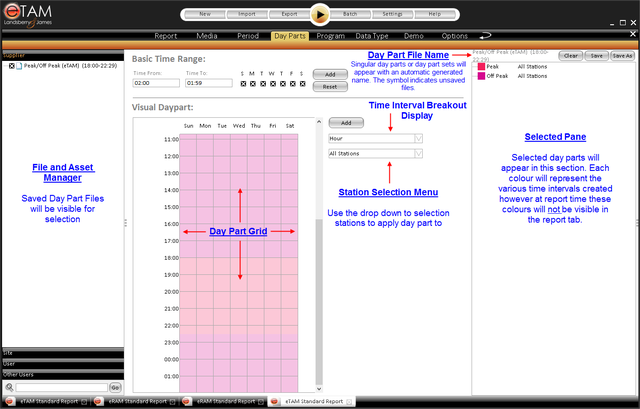Image resolution: width=640 pixels, height=409 pixels.
Task: Click the daypart grid scroll-down arrow
Action: pos(319,389)
